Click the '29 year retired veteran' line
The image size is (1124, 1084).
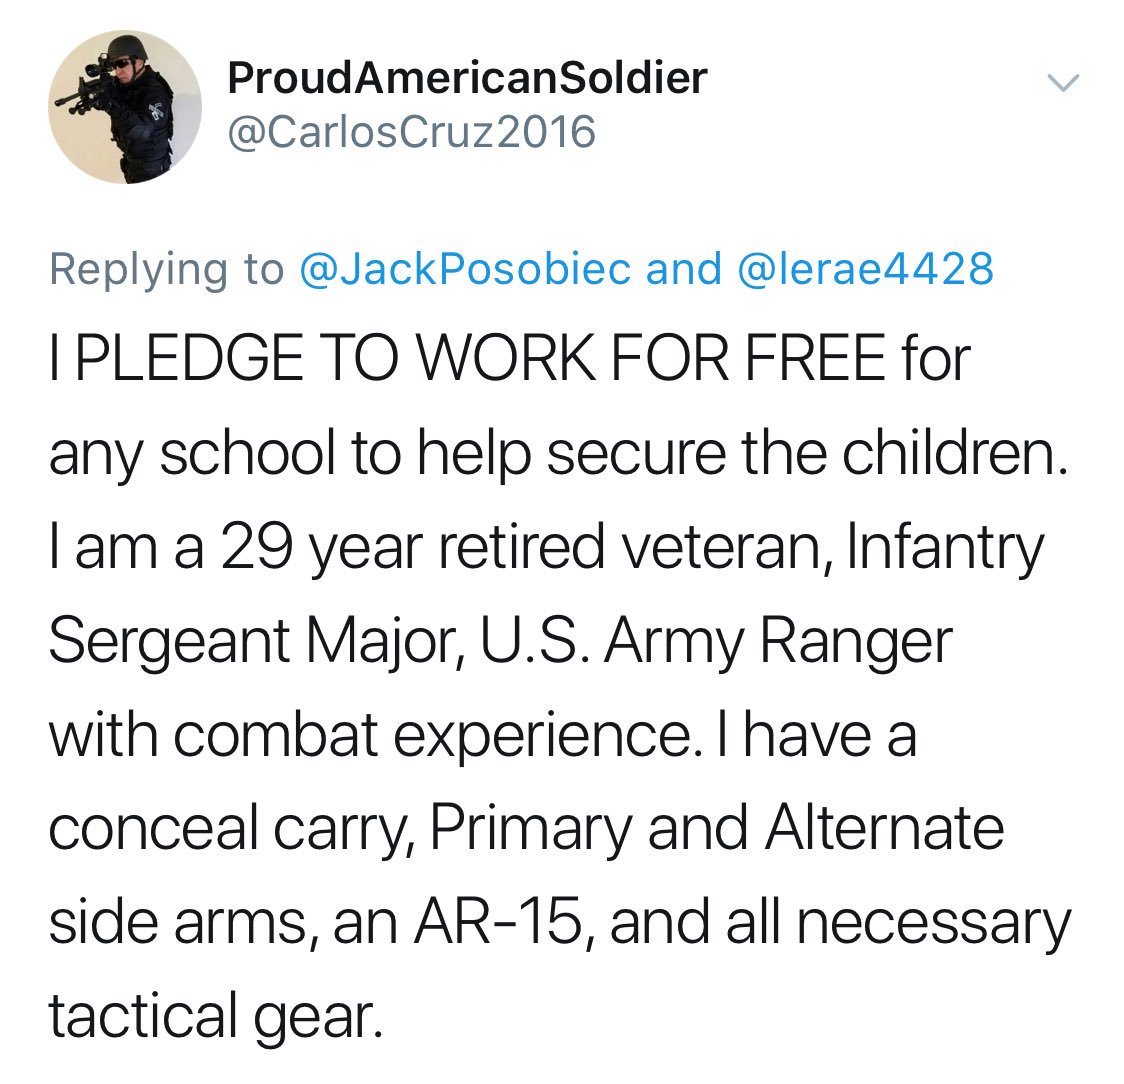point(546,548)
